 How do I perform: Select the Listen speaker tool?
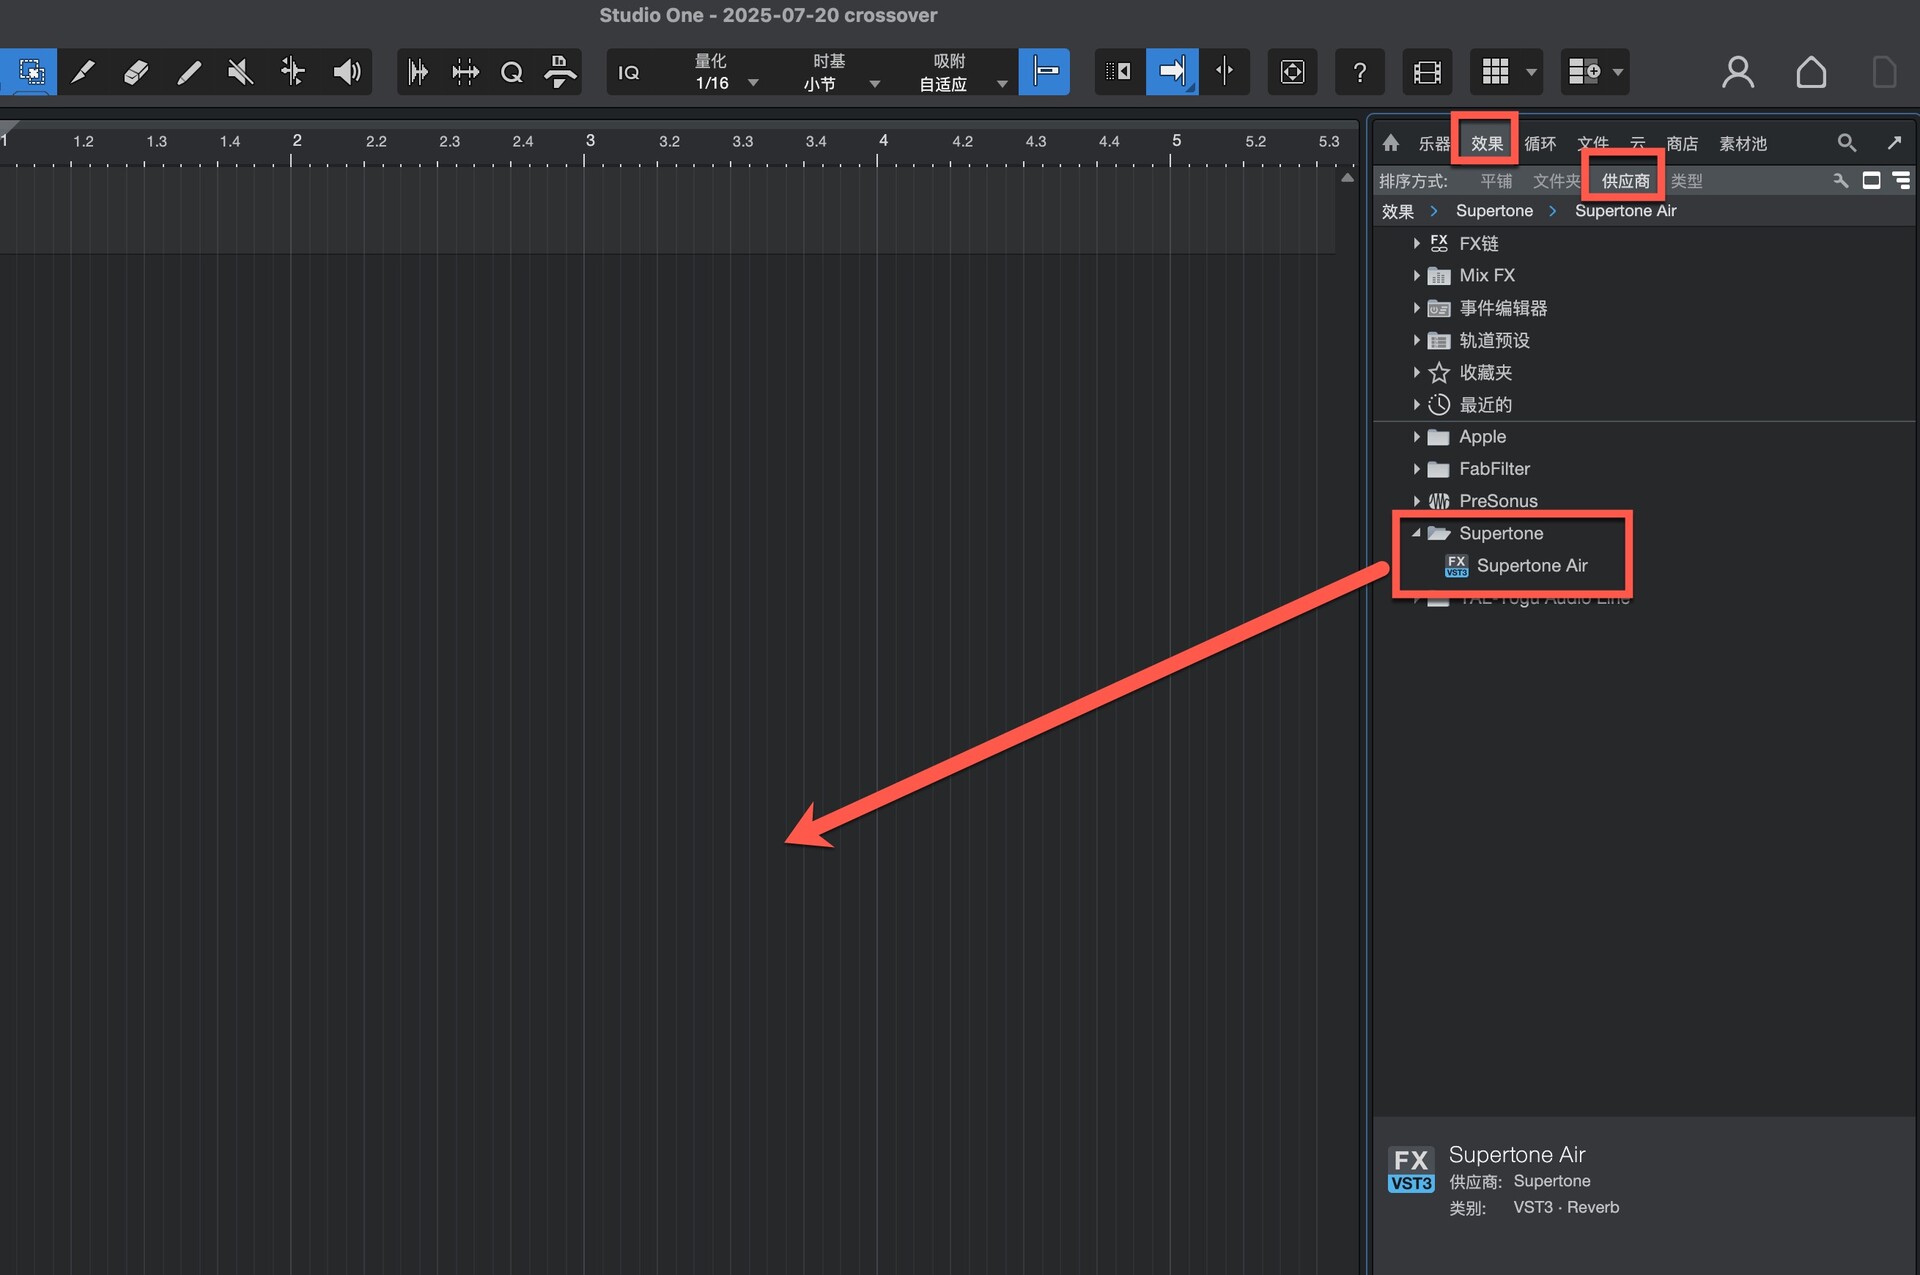coord(346,72)
